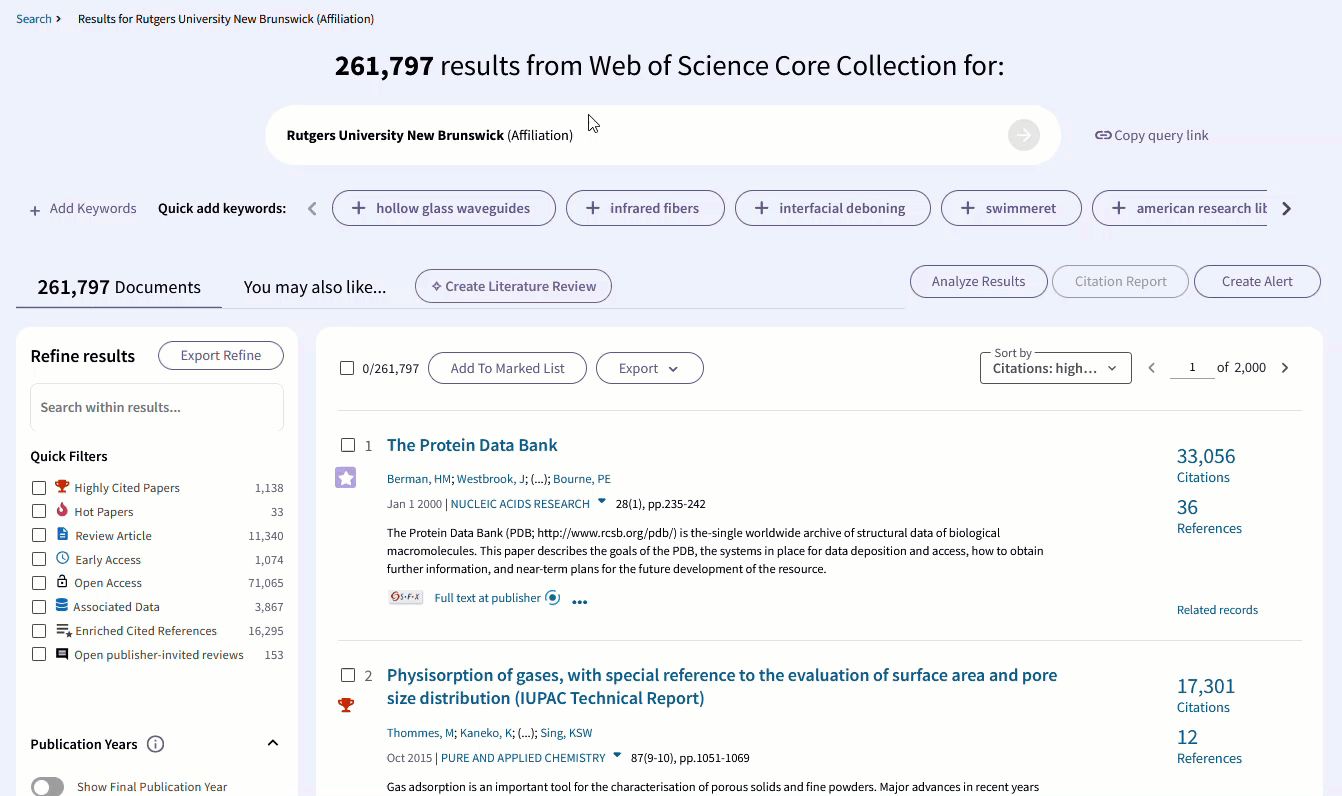Click Search within results field
The width and height of the screenshot is (1342, 796).
click(x=157, y=407)
